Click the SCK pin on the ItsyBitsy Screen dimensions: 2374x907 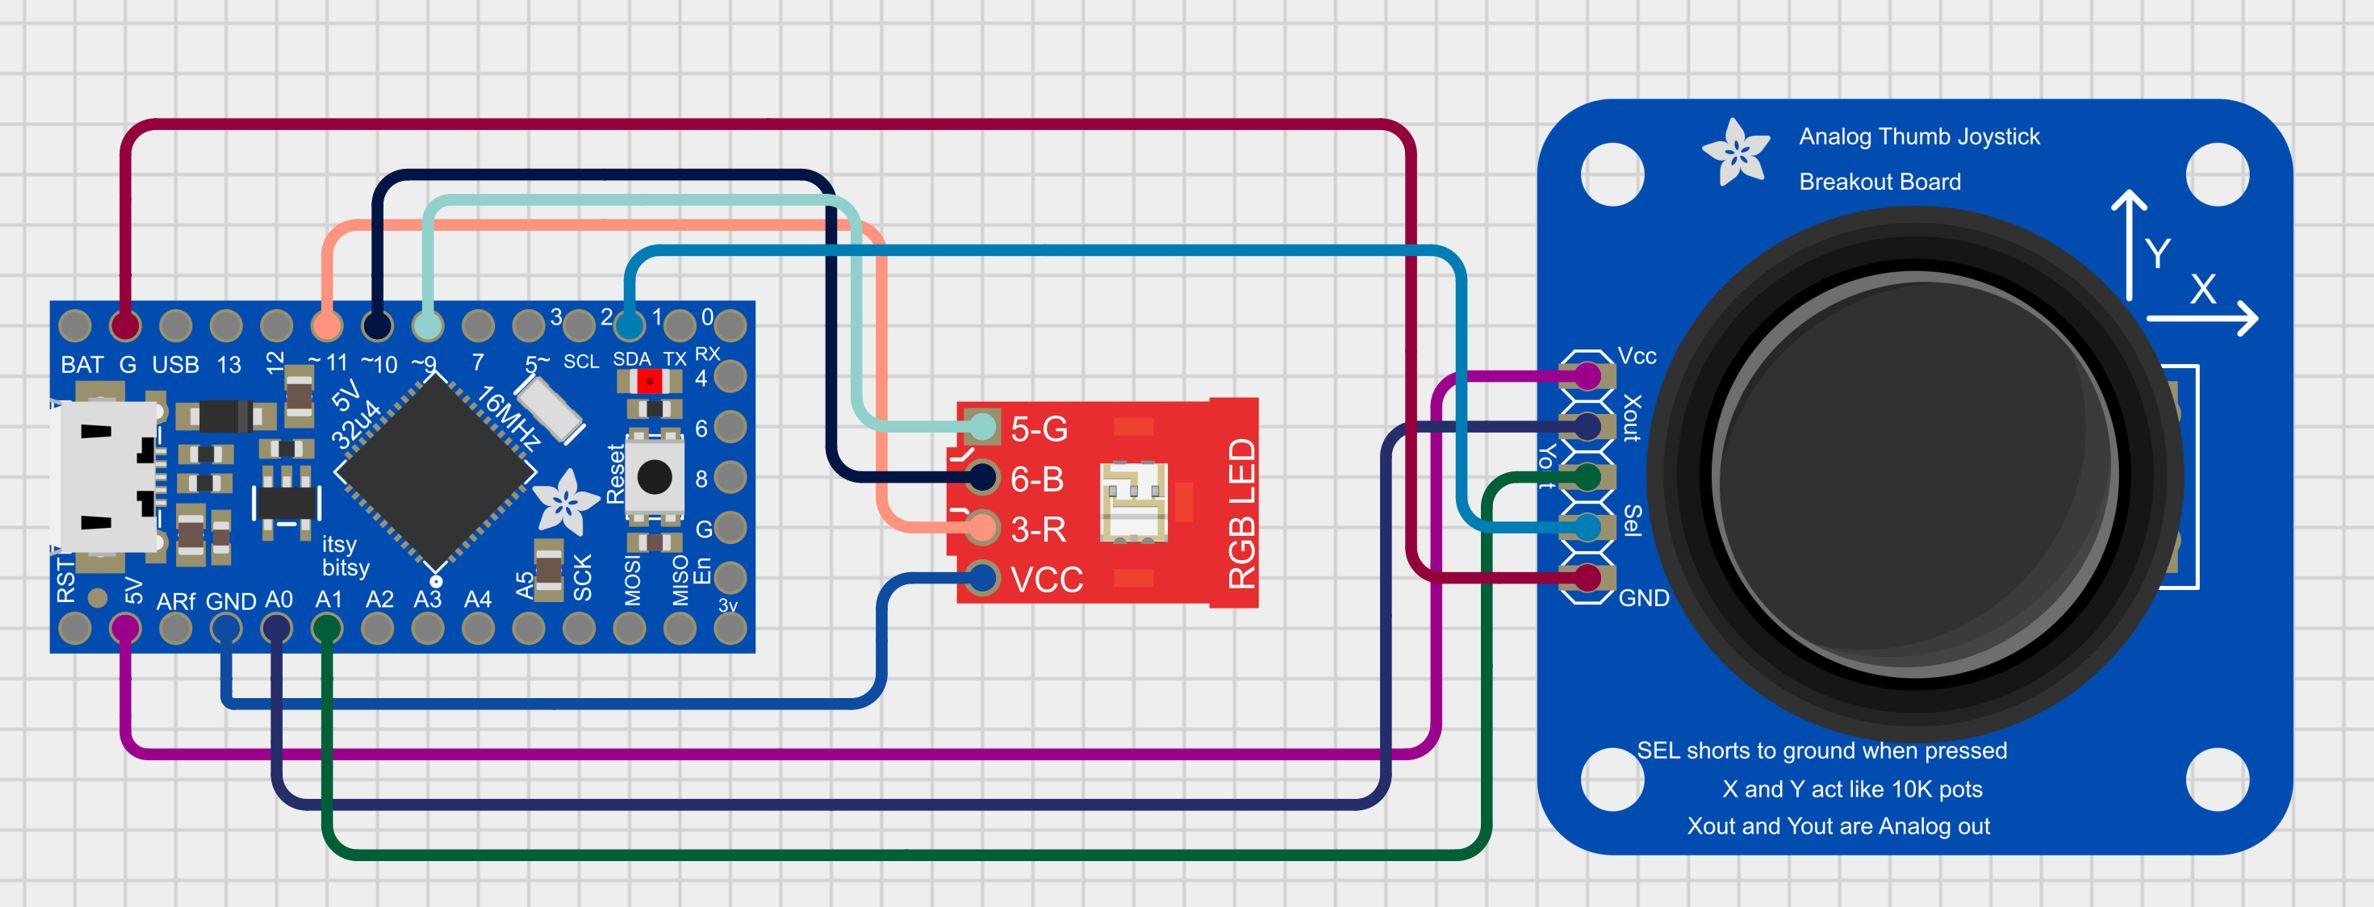click(x=579, y=628)
